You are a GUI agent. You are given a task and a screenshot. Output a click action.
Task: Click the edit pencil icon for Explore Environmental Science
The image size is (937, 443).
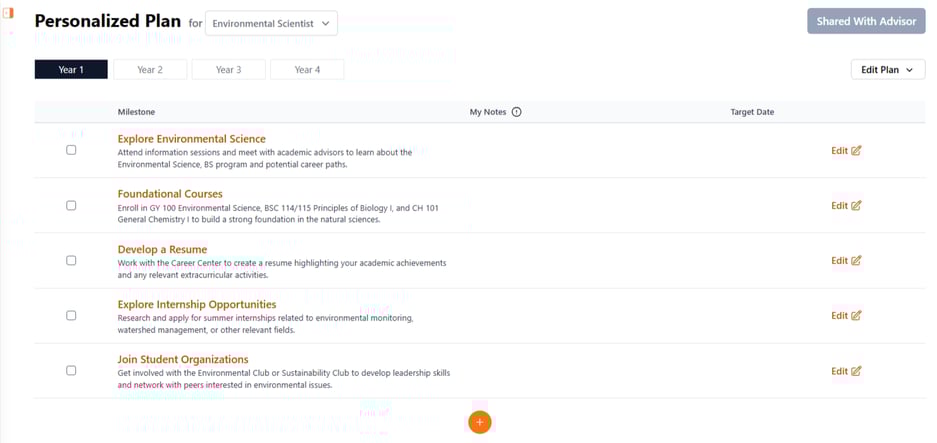coord(856,151)
